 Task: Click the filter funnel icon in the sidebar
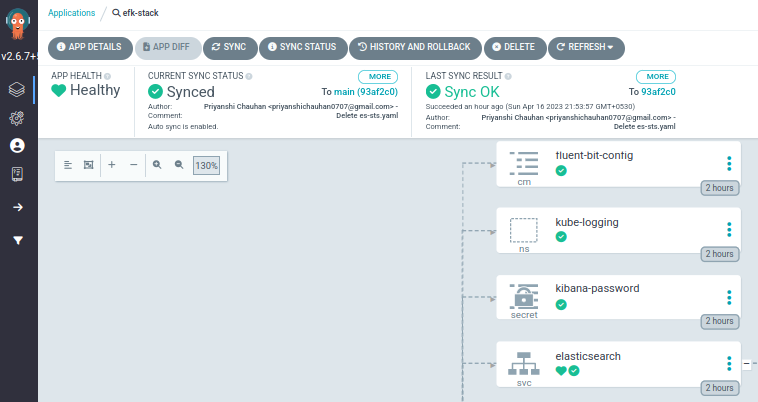[17, 240]
